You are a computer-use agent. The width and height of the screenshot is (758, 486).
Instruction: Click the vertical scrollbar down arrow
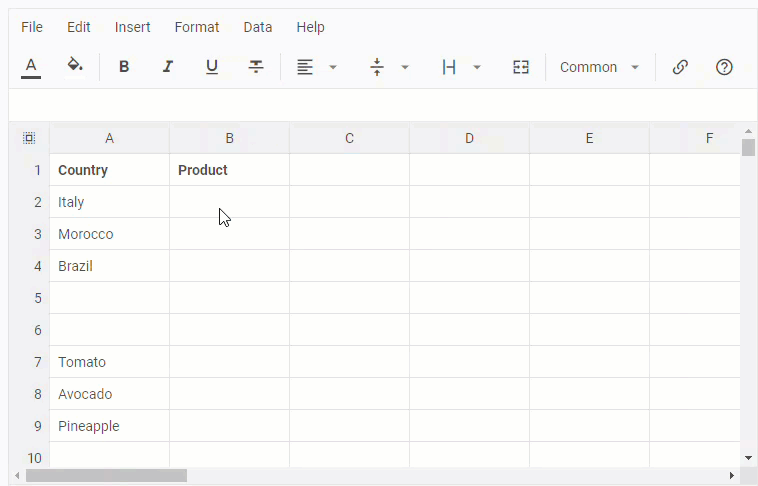click(x=748, y=458)
